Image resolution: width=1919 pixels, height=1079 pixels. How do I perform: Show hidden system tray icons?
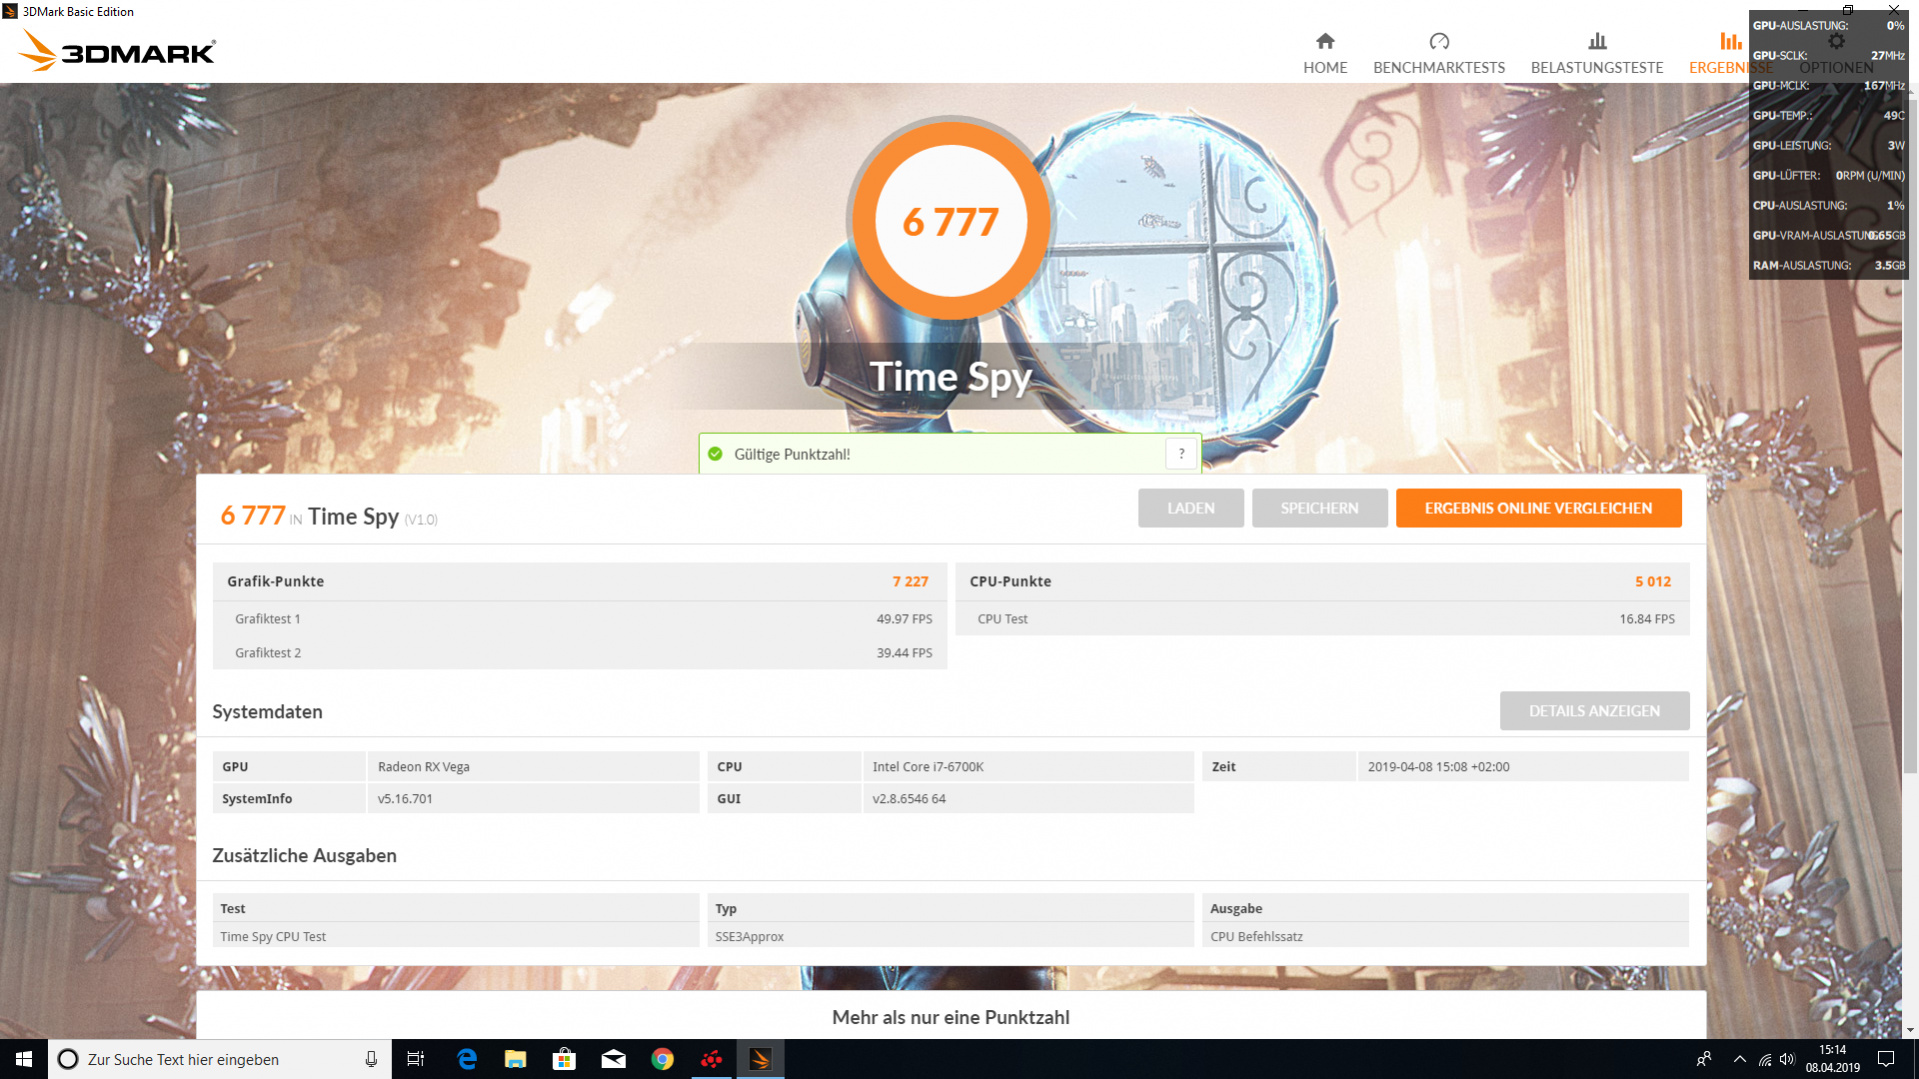point(1740,1059)
